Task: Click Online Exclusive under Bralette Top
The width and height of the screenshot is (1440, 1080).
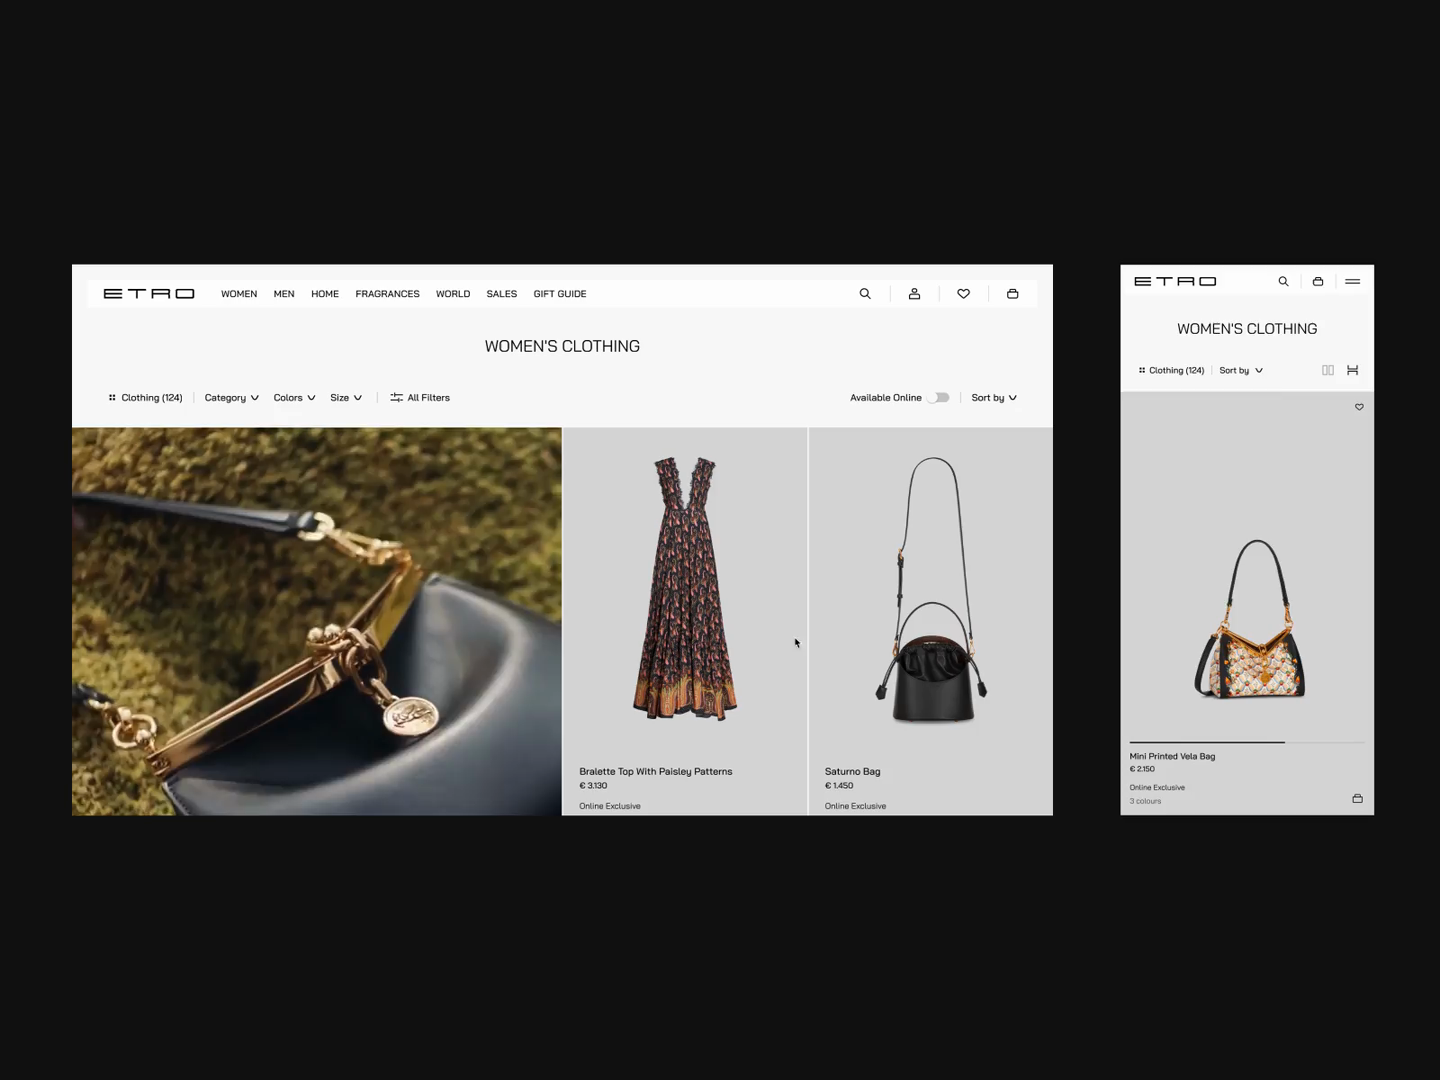Action: pyautogui.click(x=610, y=806)
